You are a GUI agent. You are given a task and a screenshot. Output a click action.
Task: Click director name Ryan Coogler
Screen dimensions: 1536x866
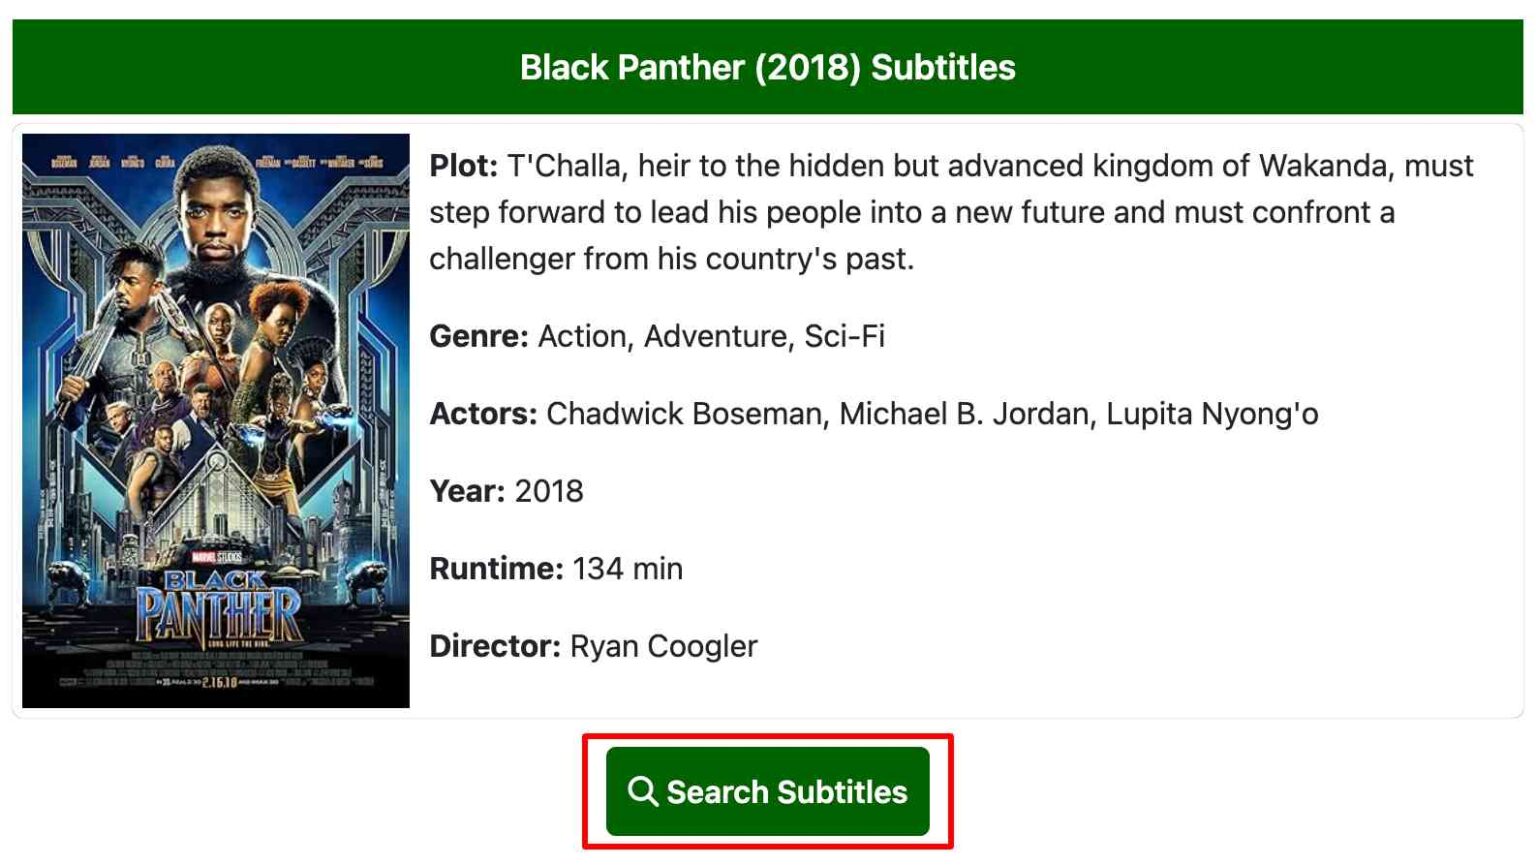(664, 646)
